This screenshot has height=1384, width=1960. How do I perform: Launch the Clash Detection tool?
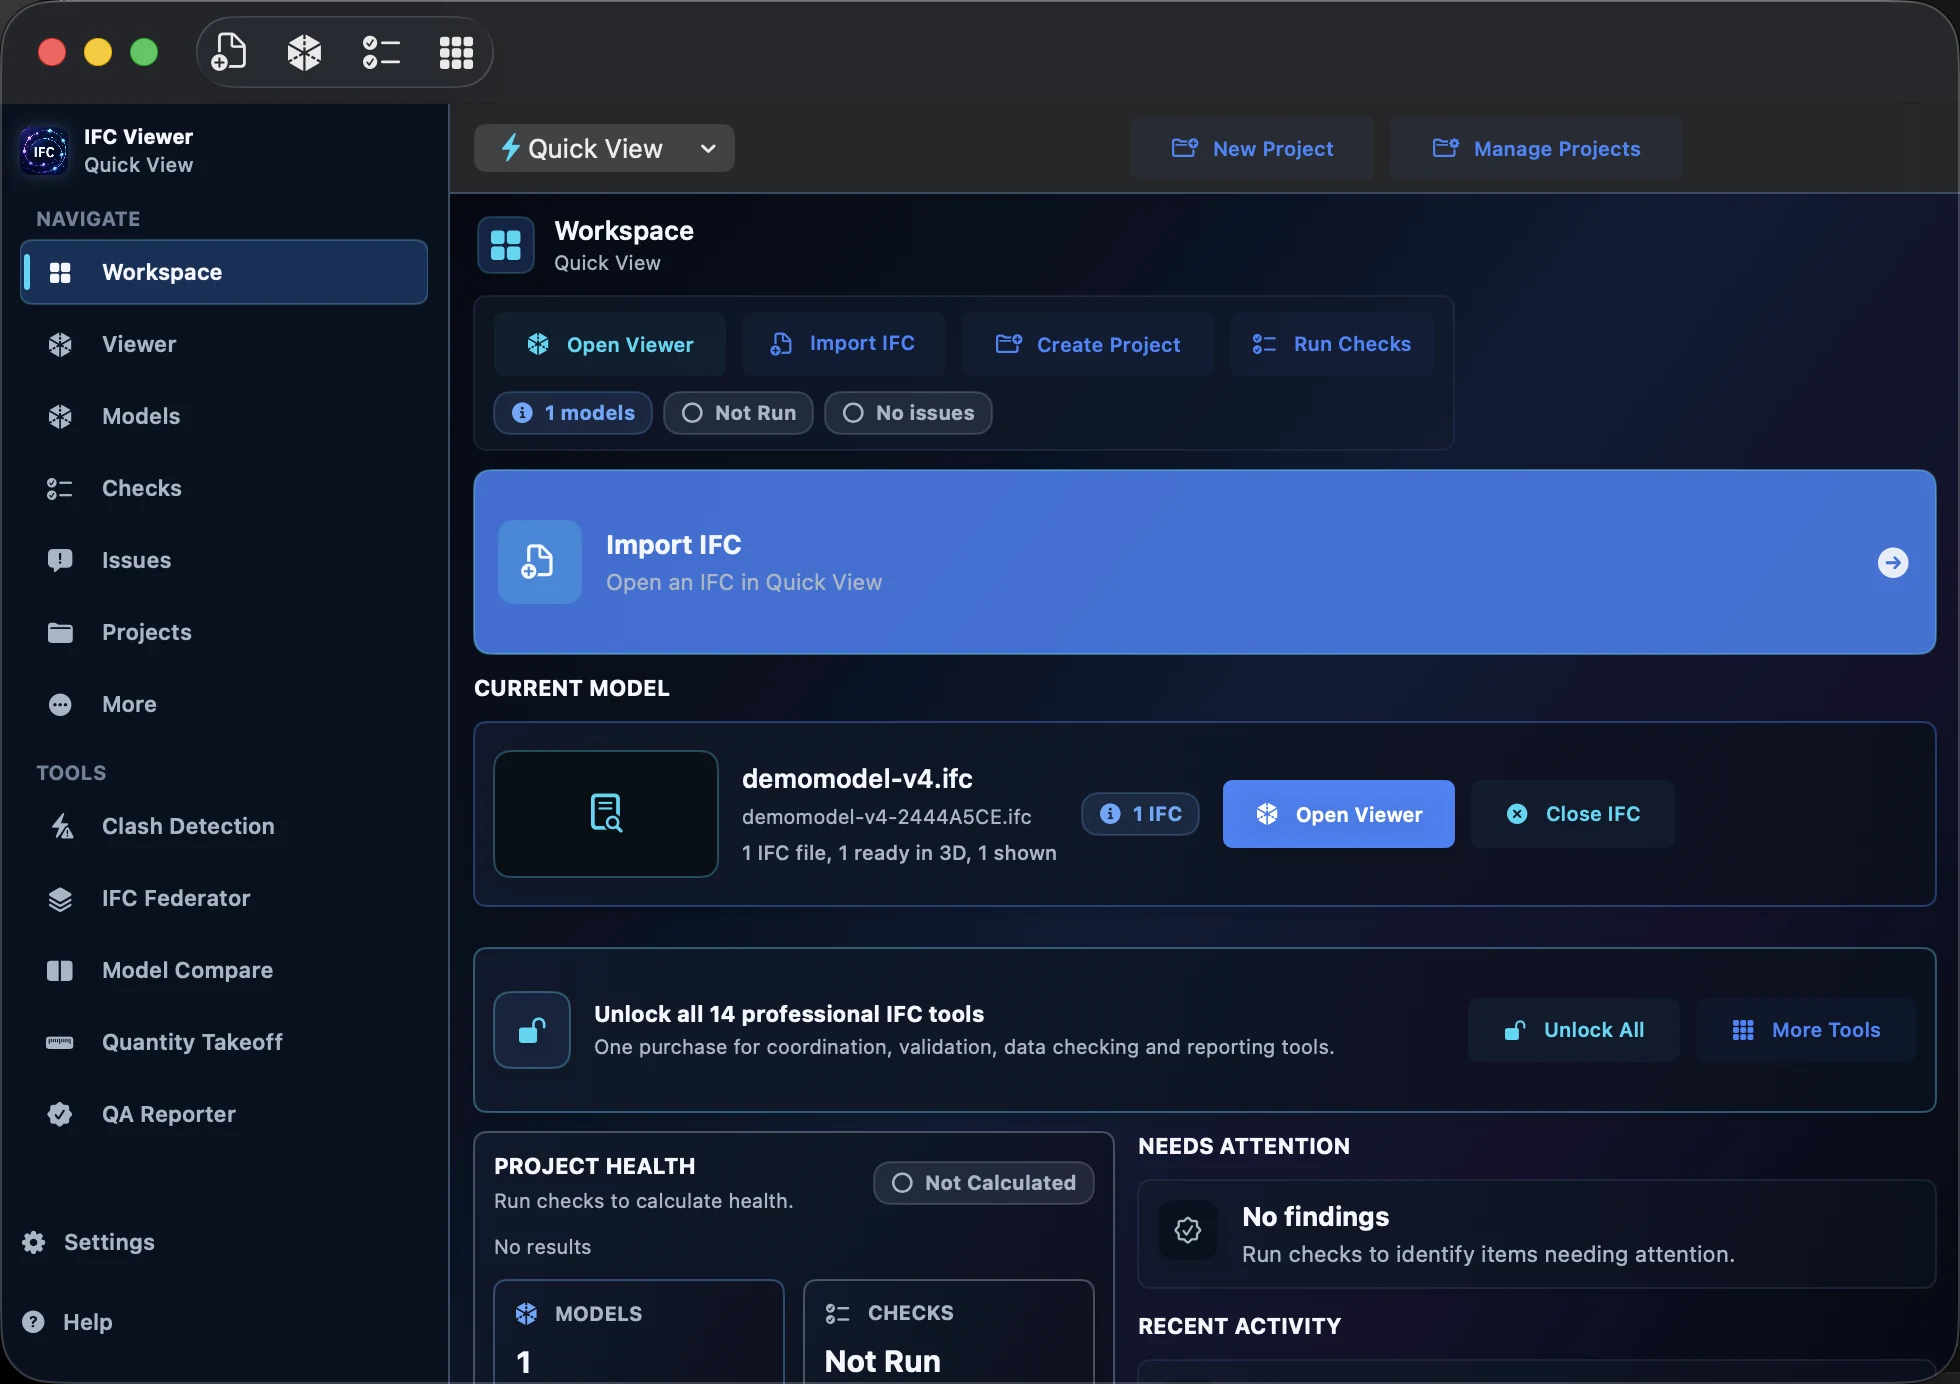click(224, 826)
